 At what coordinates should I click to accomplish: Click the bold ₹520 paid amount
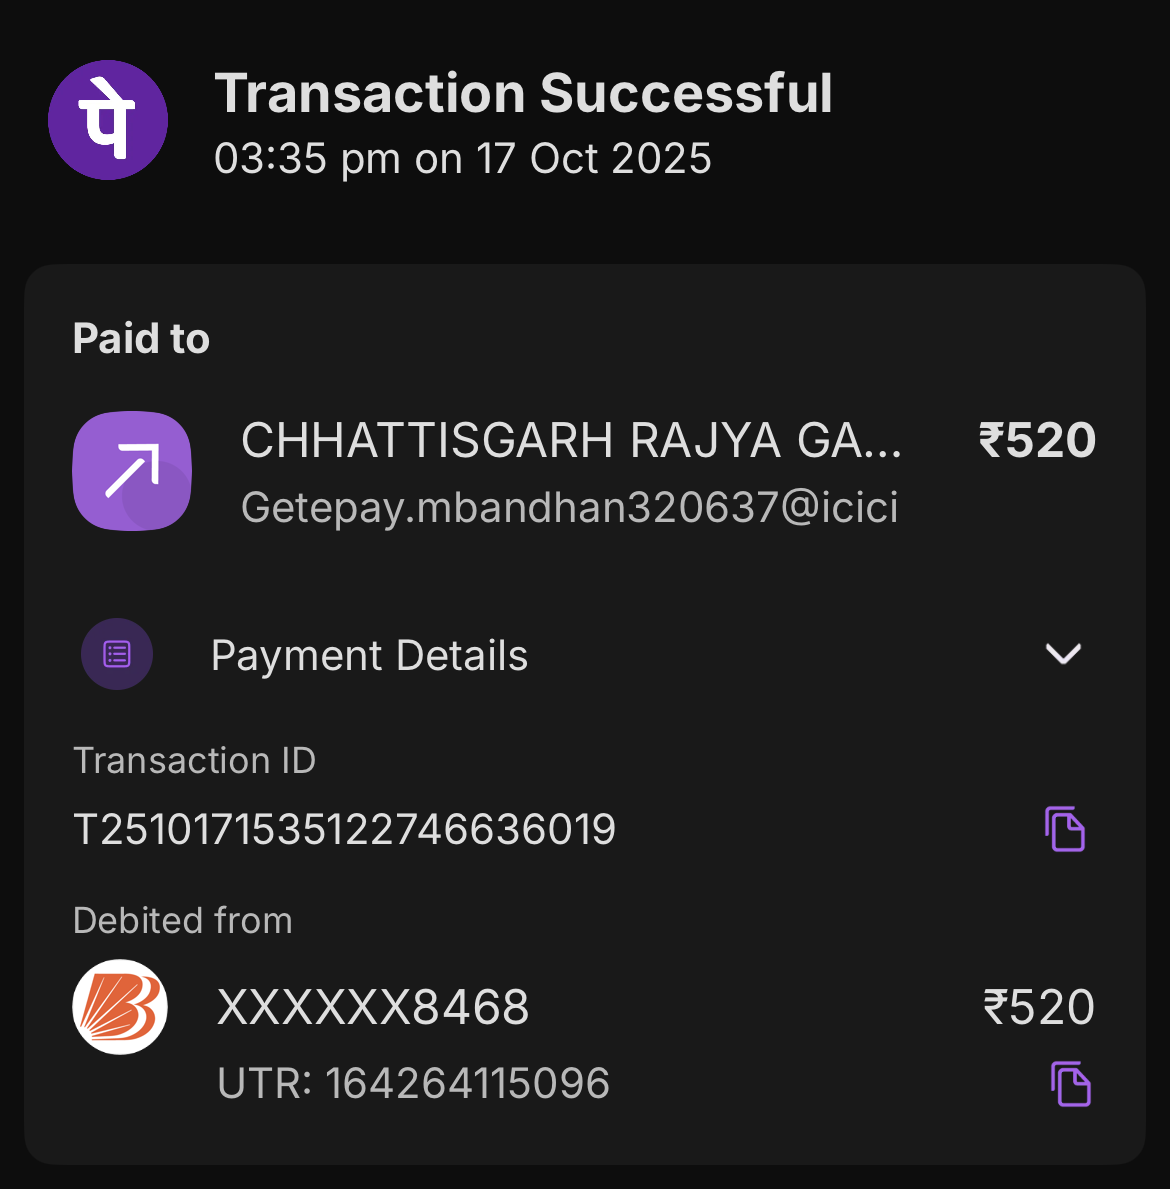point(1037,441)
